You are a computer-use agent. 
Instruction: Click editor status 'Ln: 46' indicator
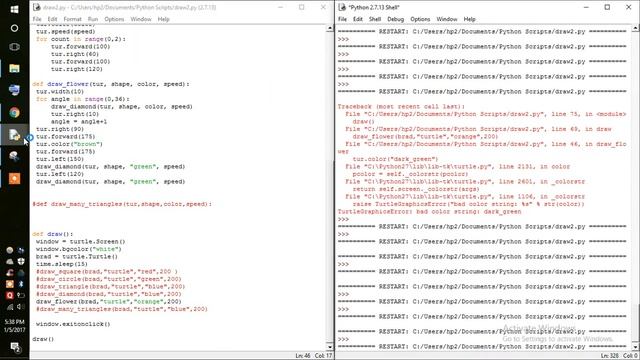point(302,356)
